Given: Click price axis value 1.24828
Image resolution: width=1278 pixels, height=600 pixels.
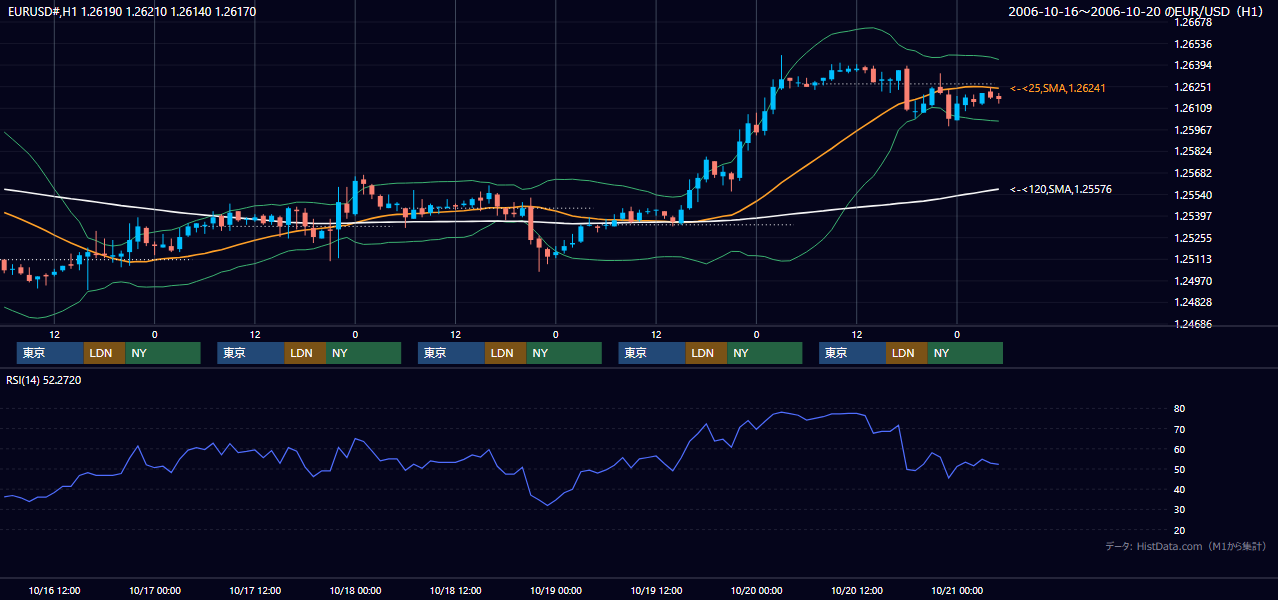Looking at the screenshot, I should tap(1193, 302).
